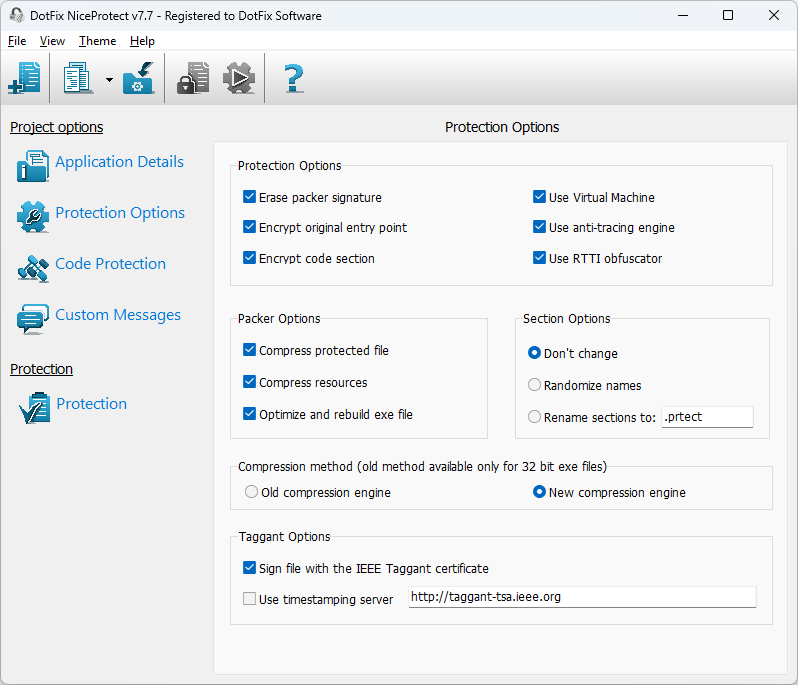Click the Open Project documents icon
The width and height of the screenshot is (798, 685).
click(x=77, y=78)
